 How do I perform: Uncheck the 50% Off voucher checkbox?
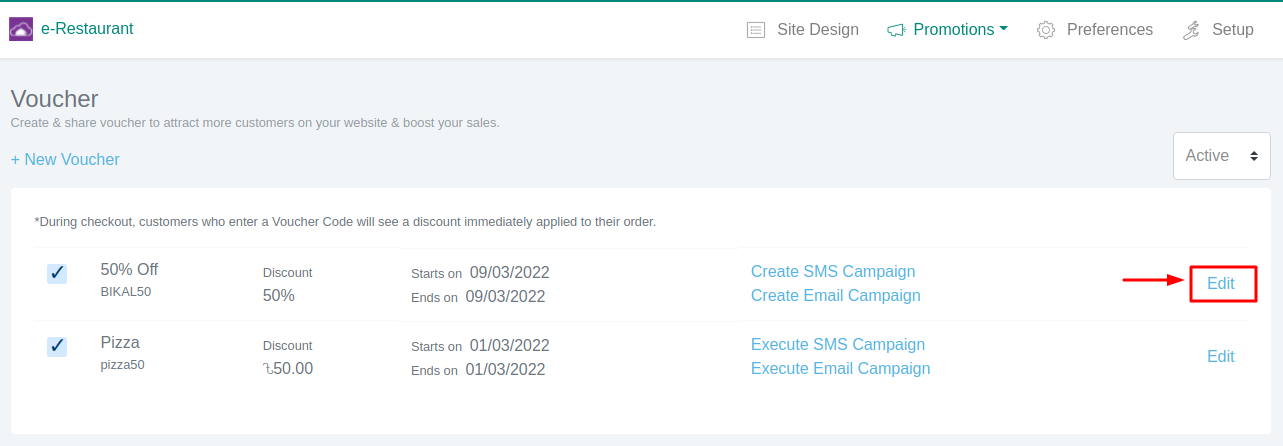(x=57, y=273)
